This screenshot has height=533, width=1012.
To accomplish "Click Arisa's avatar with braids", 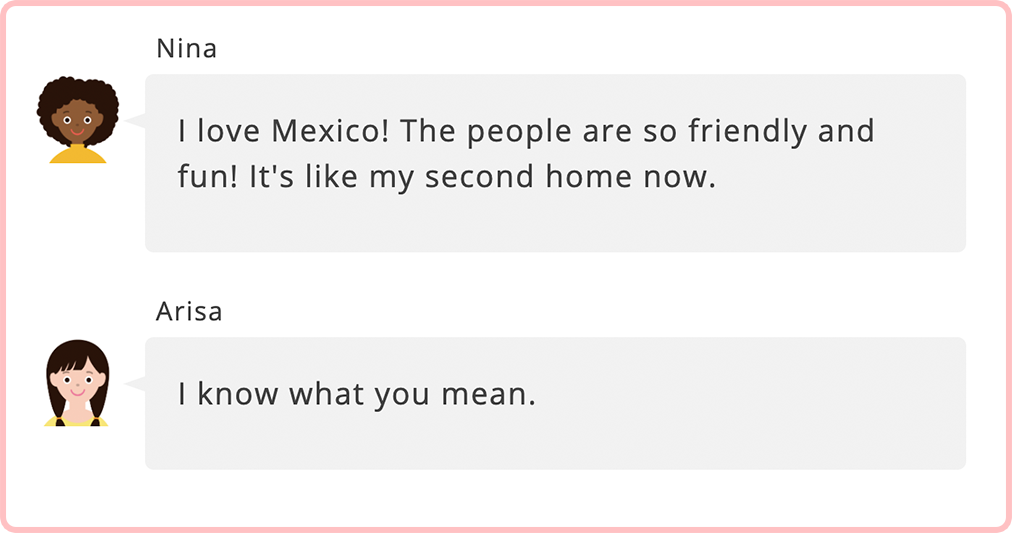I will [x=77, y=383].
